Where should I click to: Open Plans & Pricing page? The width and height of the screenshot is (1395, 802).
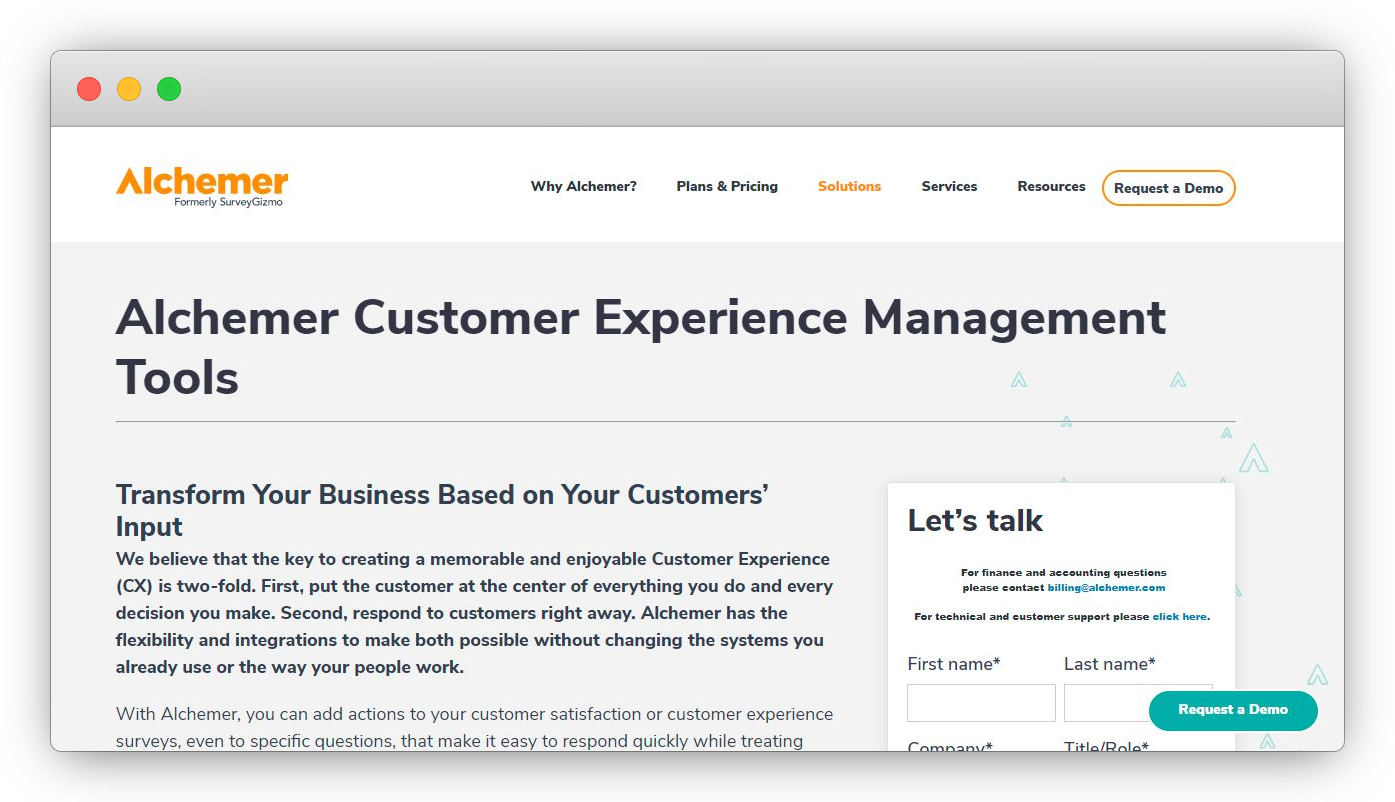click(727, 186)
